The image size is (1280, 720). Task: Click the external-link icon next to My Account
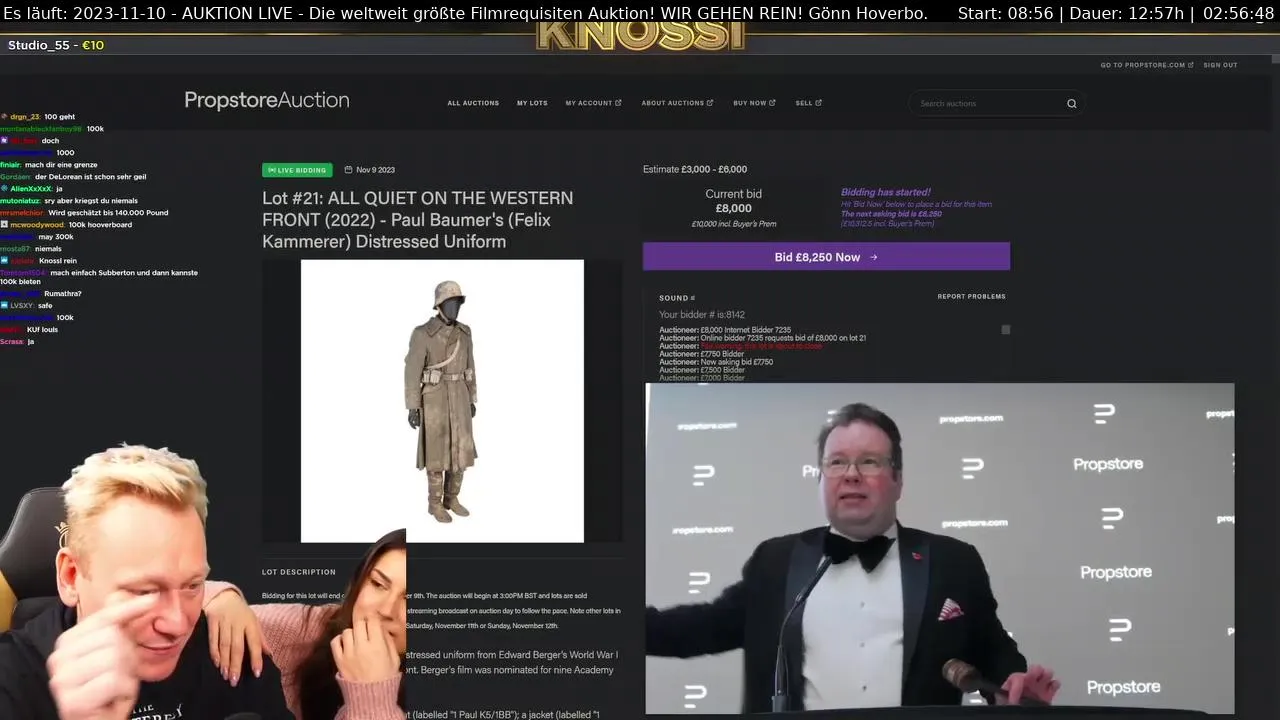pos(618,103)
